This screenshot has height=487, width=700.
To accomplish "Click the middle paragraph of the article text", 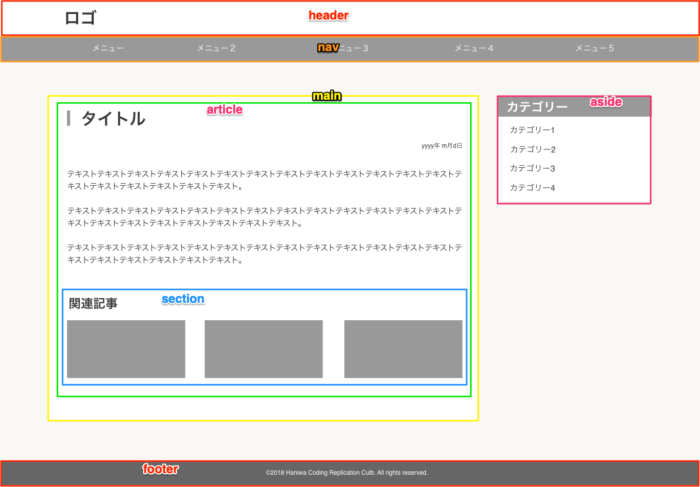I will click(x=264, y=216).
